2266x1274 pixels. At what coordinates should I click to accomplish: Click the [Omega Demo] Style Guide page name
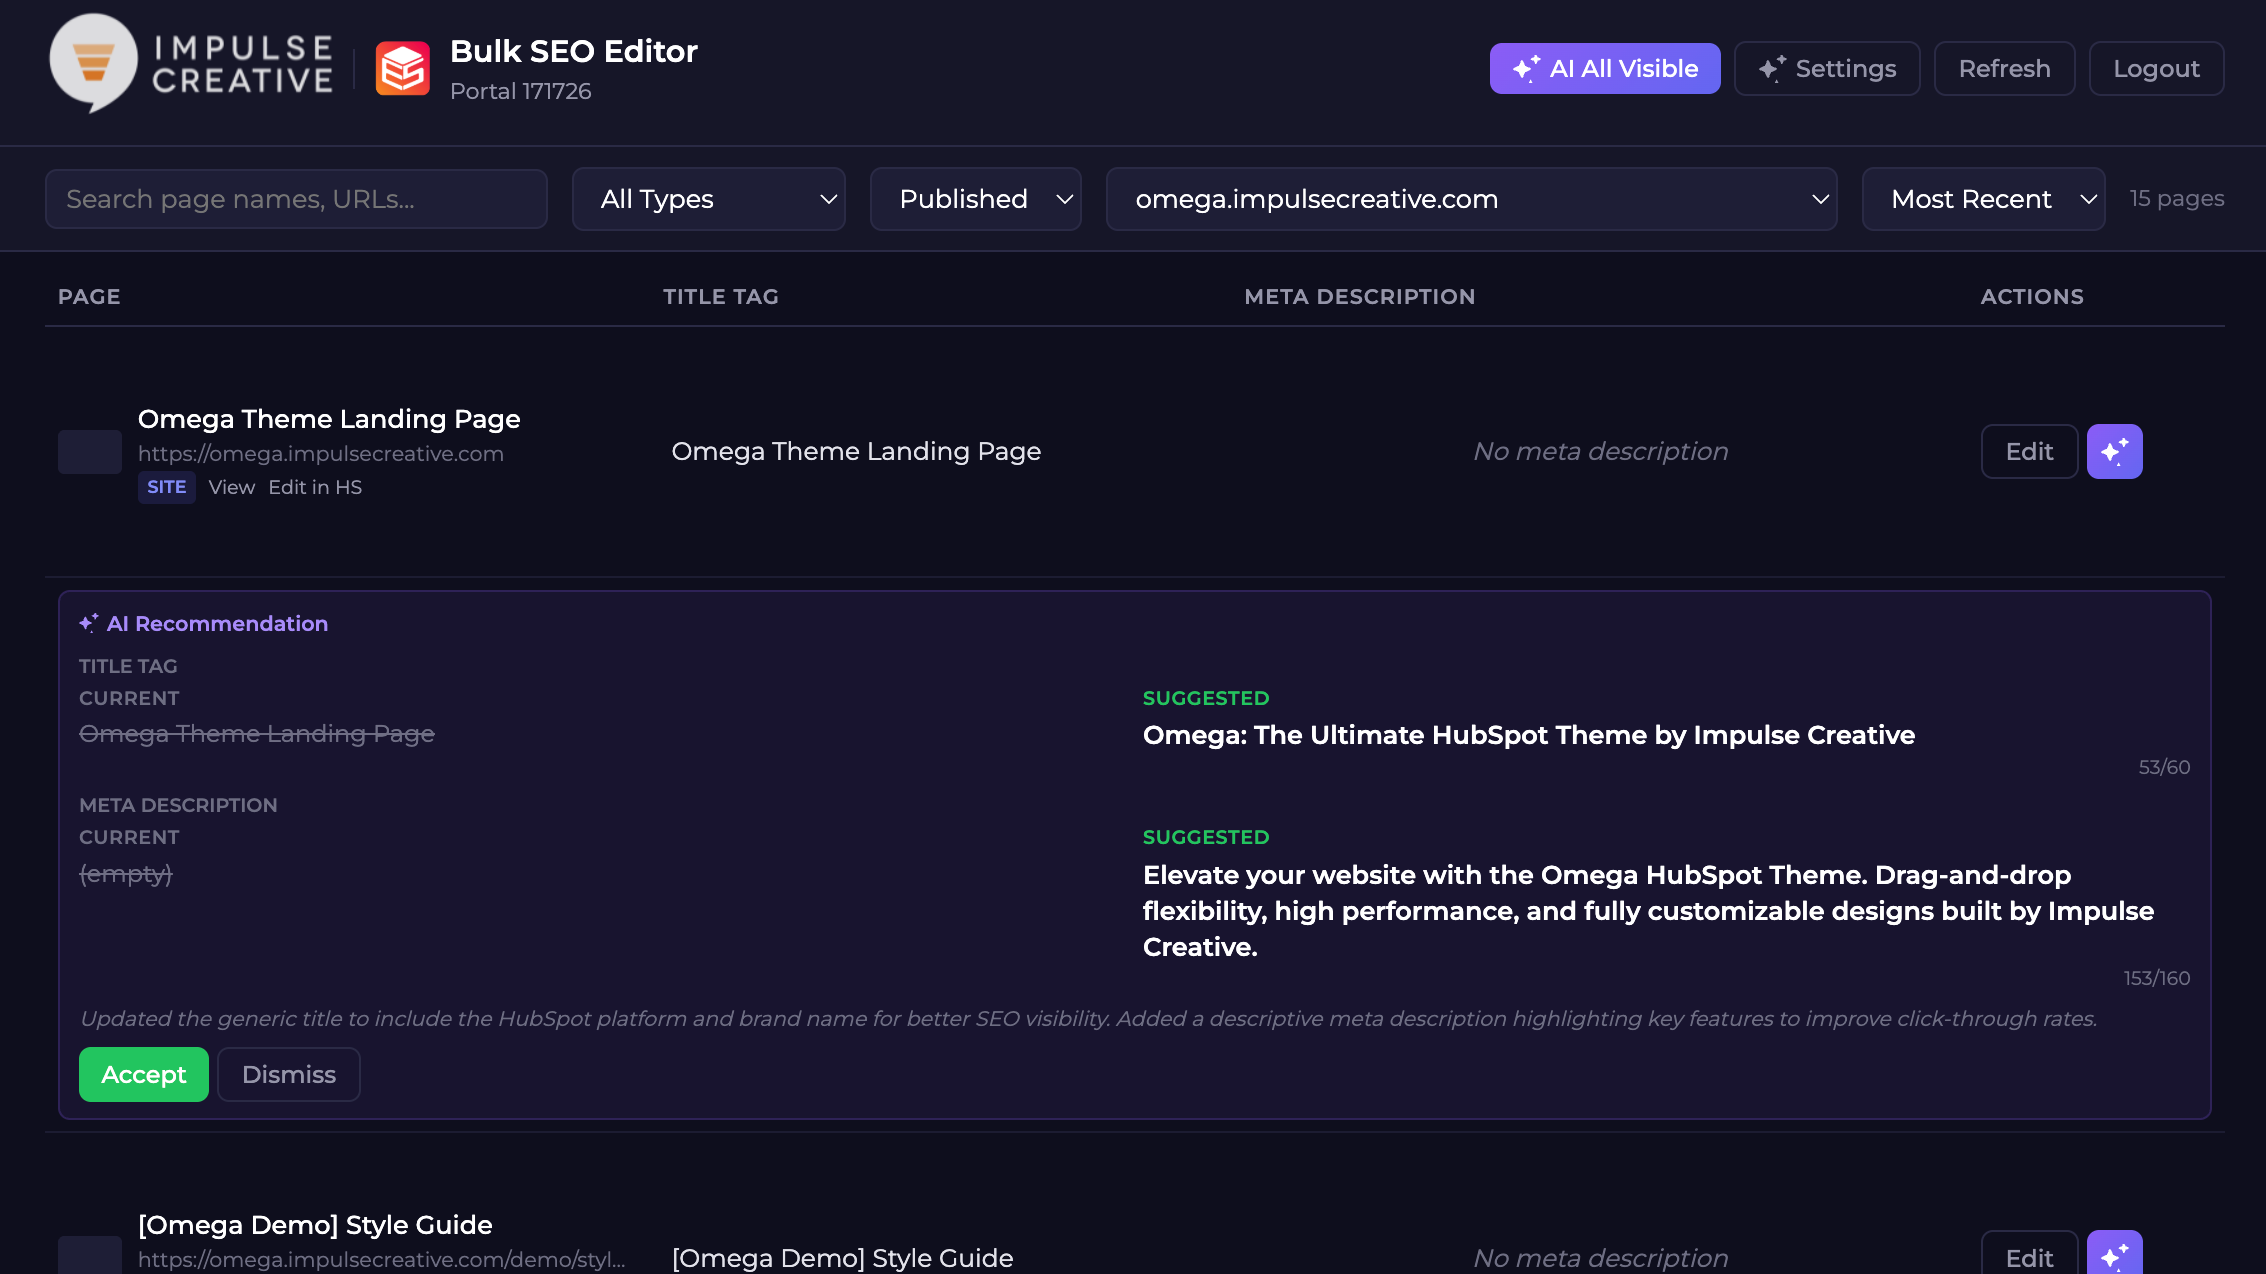click(x=315, y=1225)
